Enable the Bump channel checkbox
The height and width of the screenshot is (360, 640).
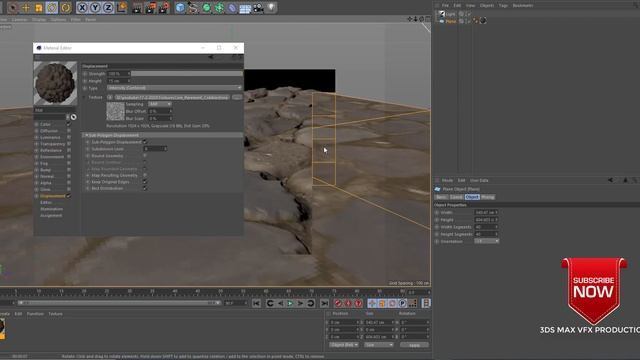(x=69, y=170)
